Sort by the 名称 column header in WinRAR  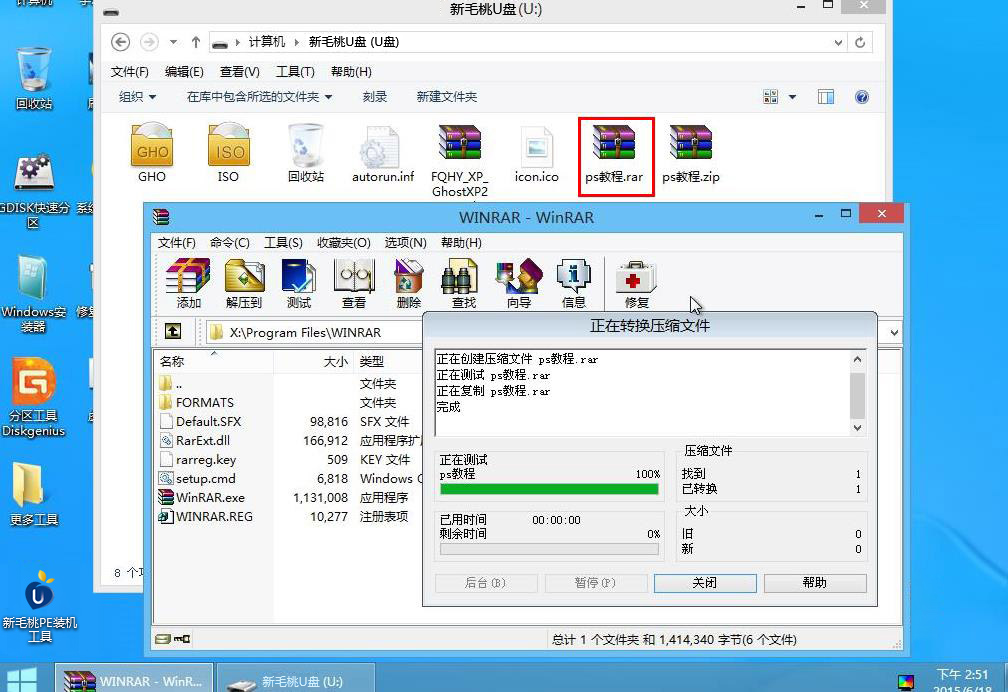click(213, 361)
